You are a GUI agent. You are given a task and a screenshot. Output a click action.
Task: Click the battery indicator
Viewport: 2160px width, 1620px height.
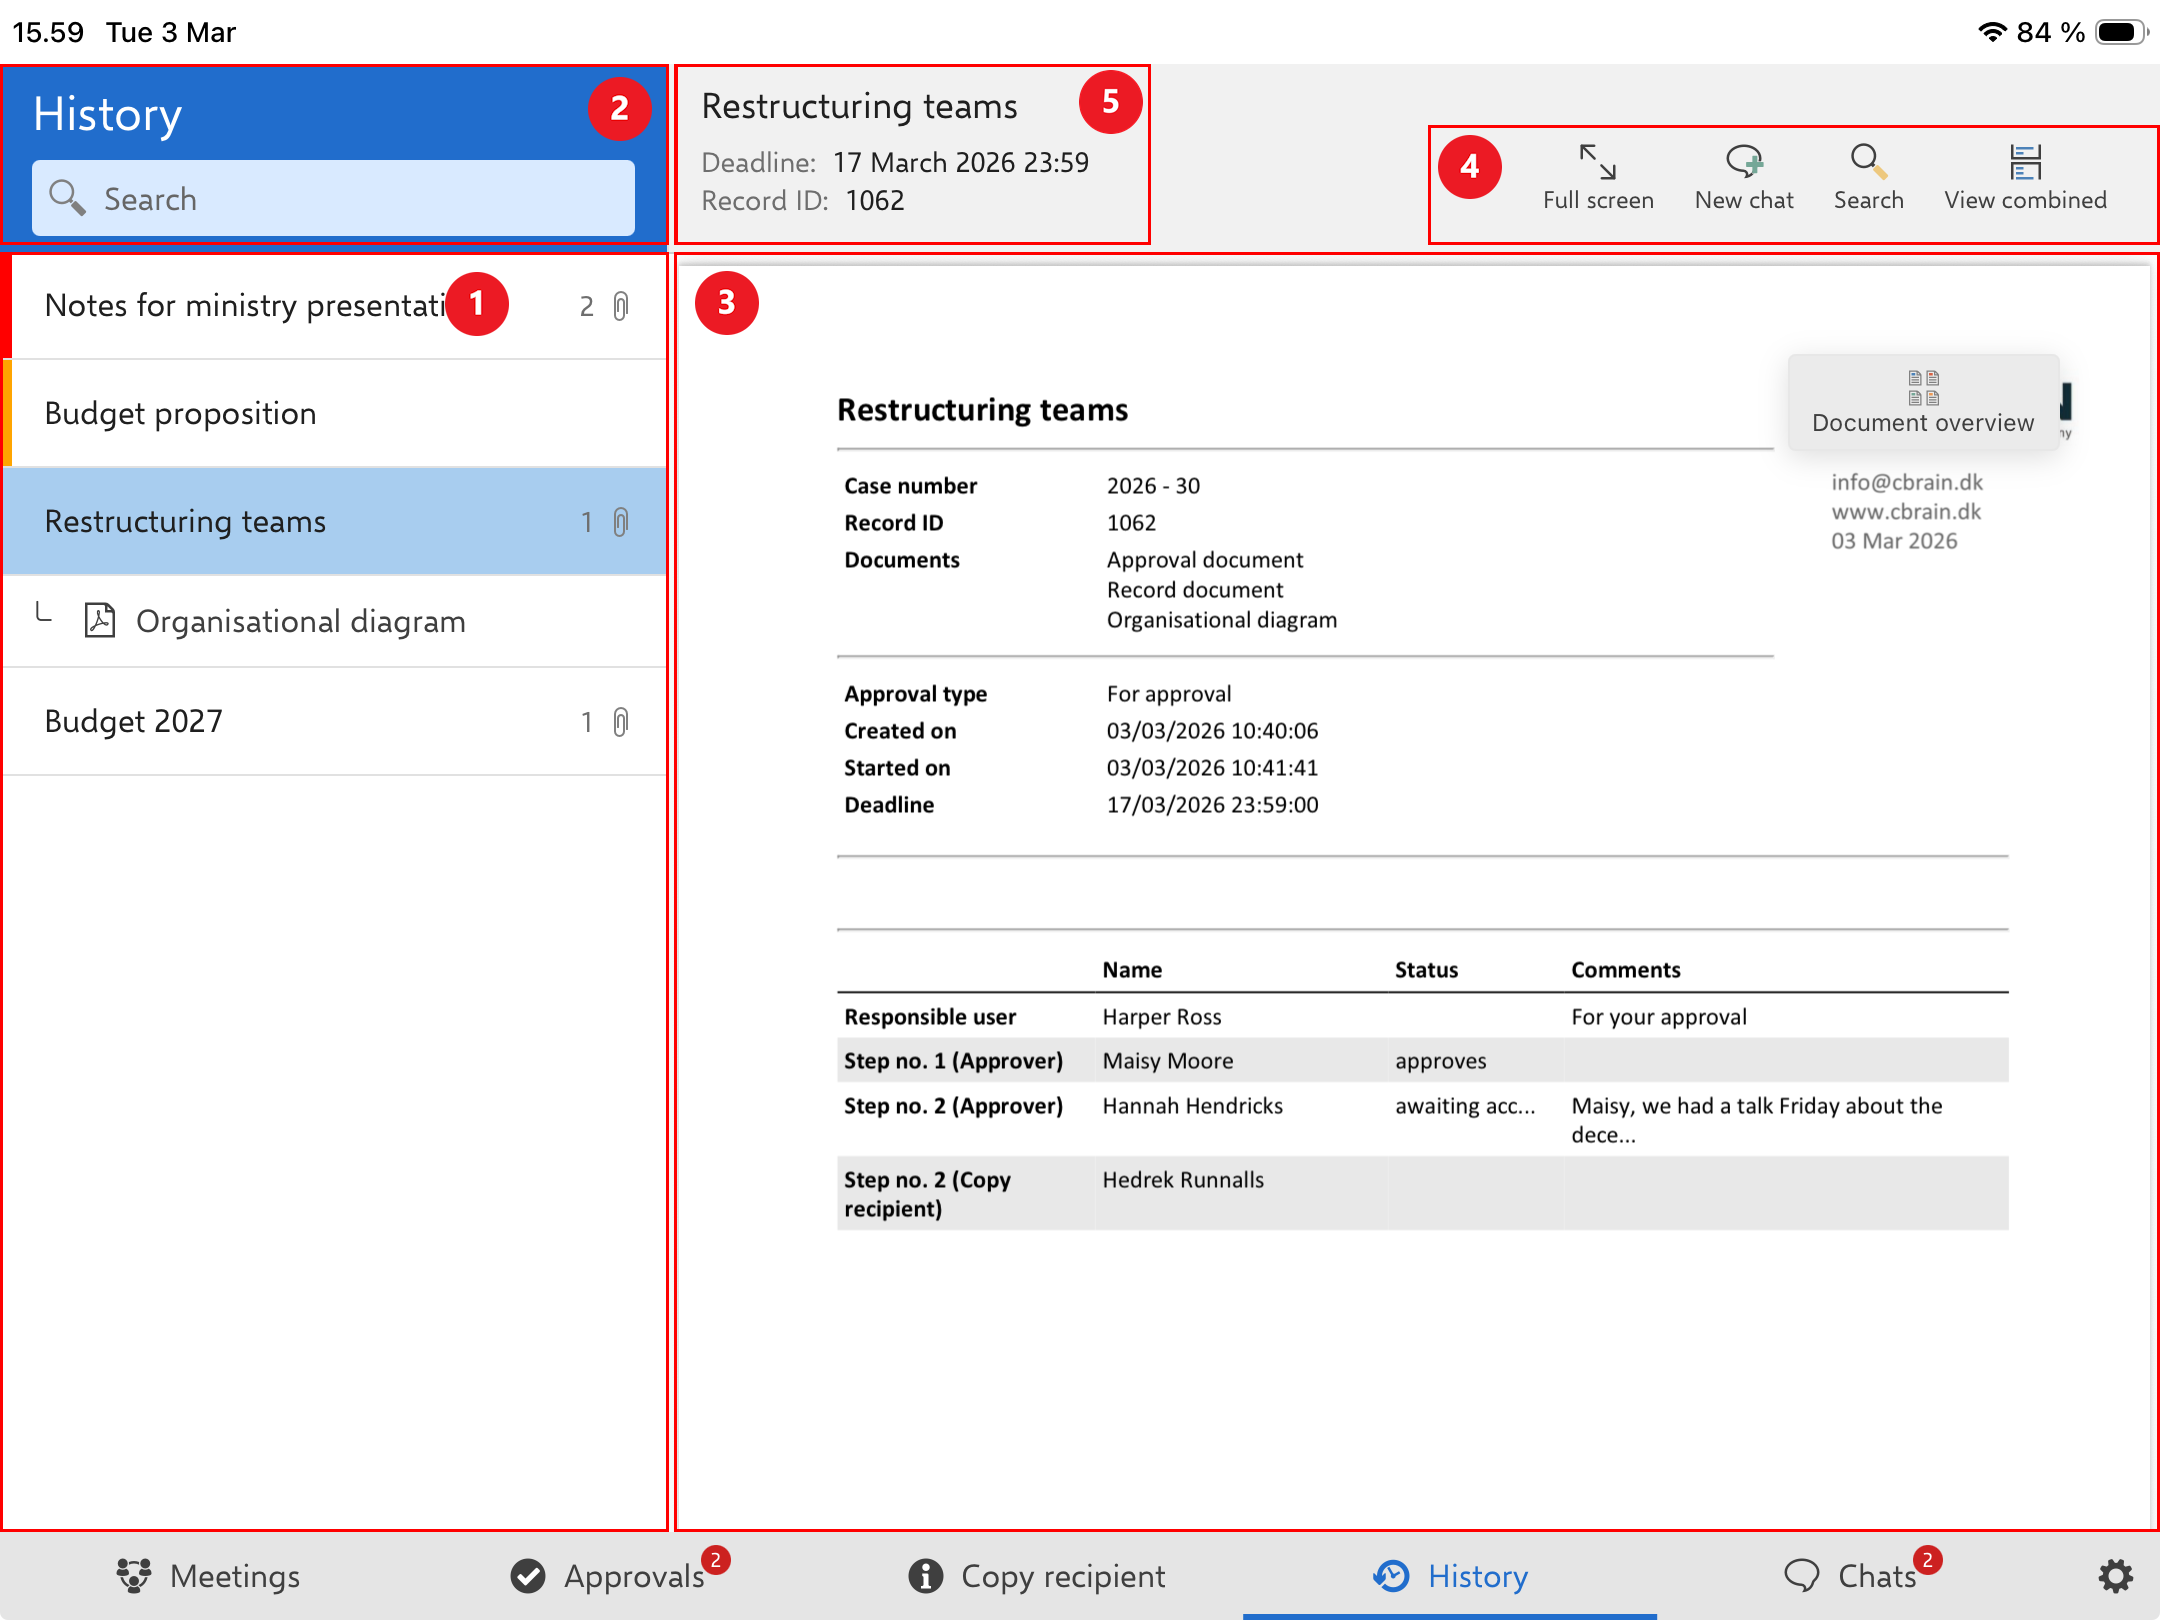(x=2120, y=32)
